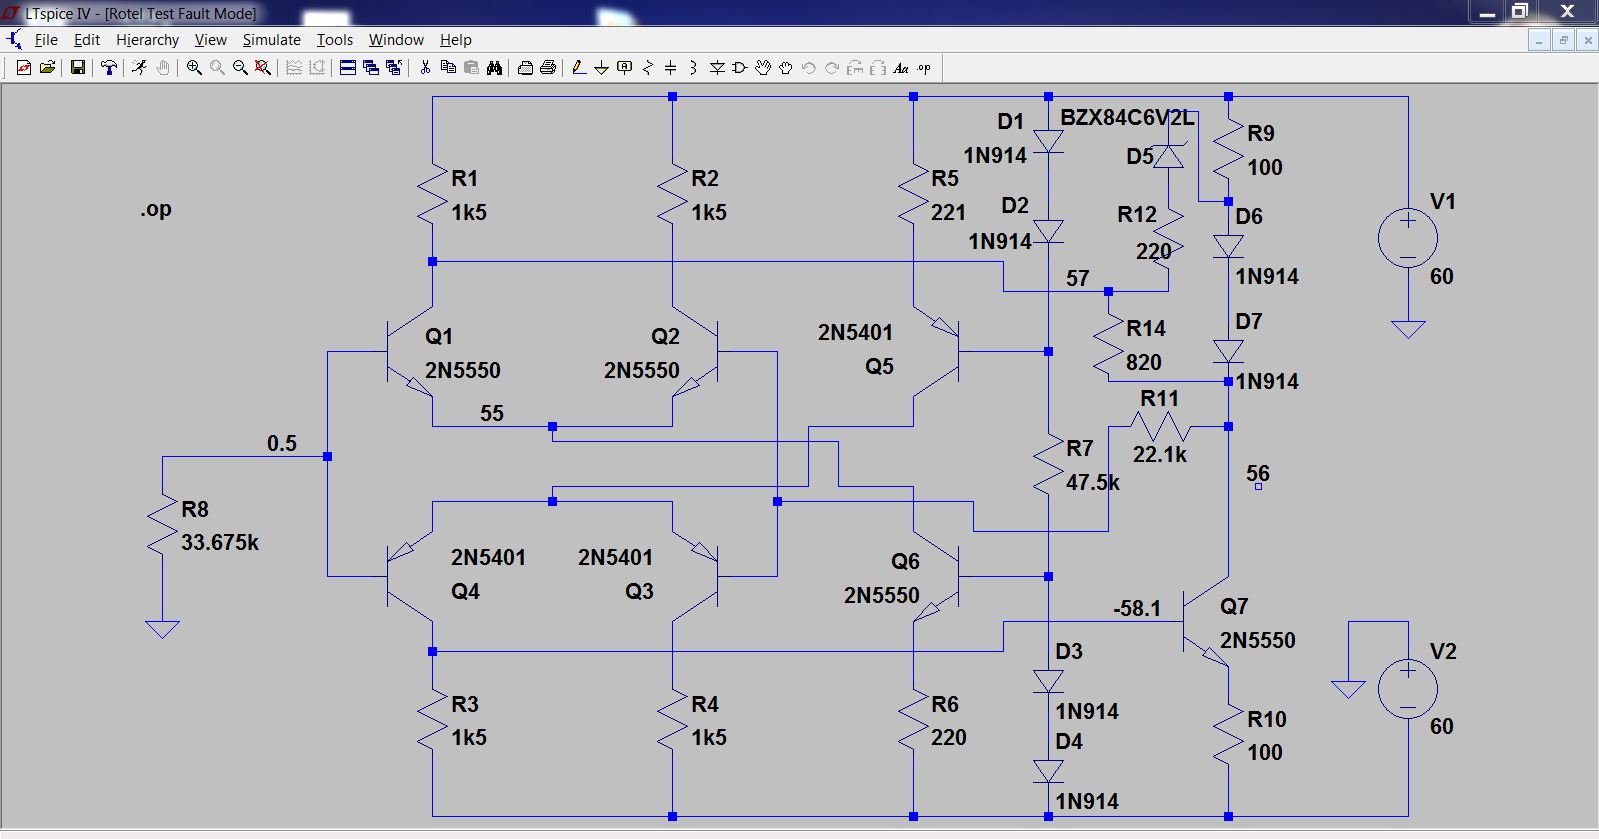Select the .op directive text on schematic

[x=156, y=209]
